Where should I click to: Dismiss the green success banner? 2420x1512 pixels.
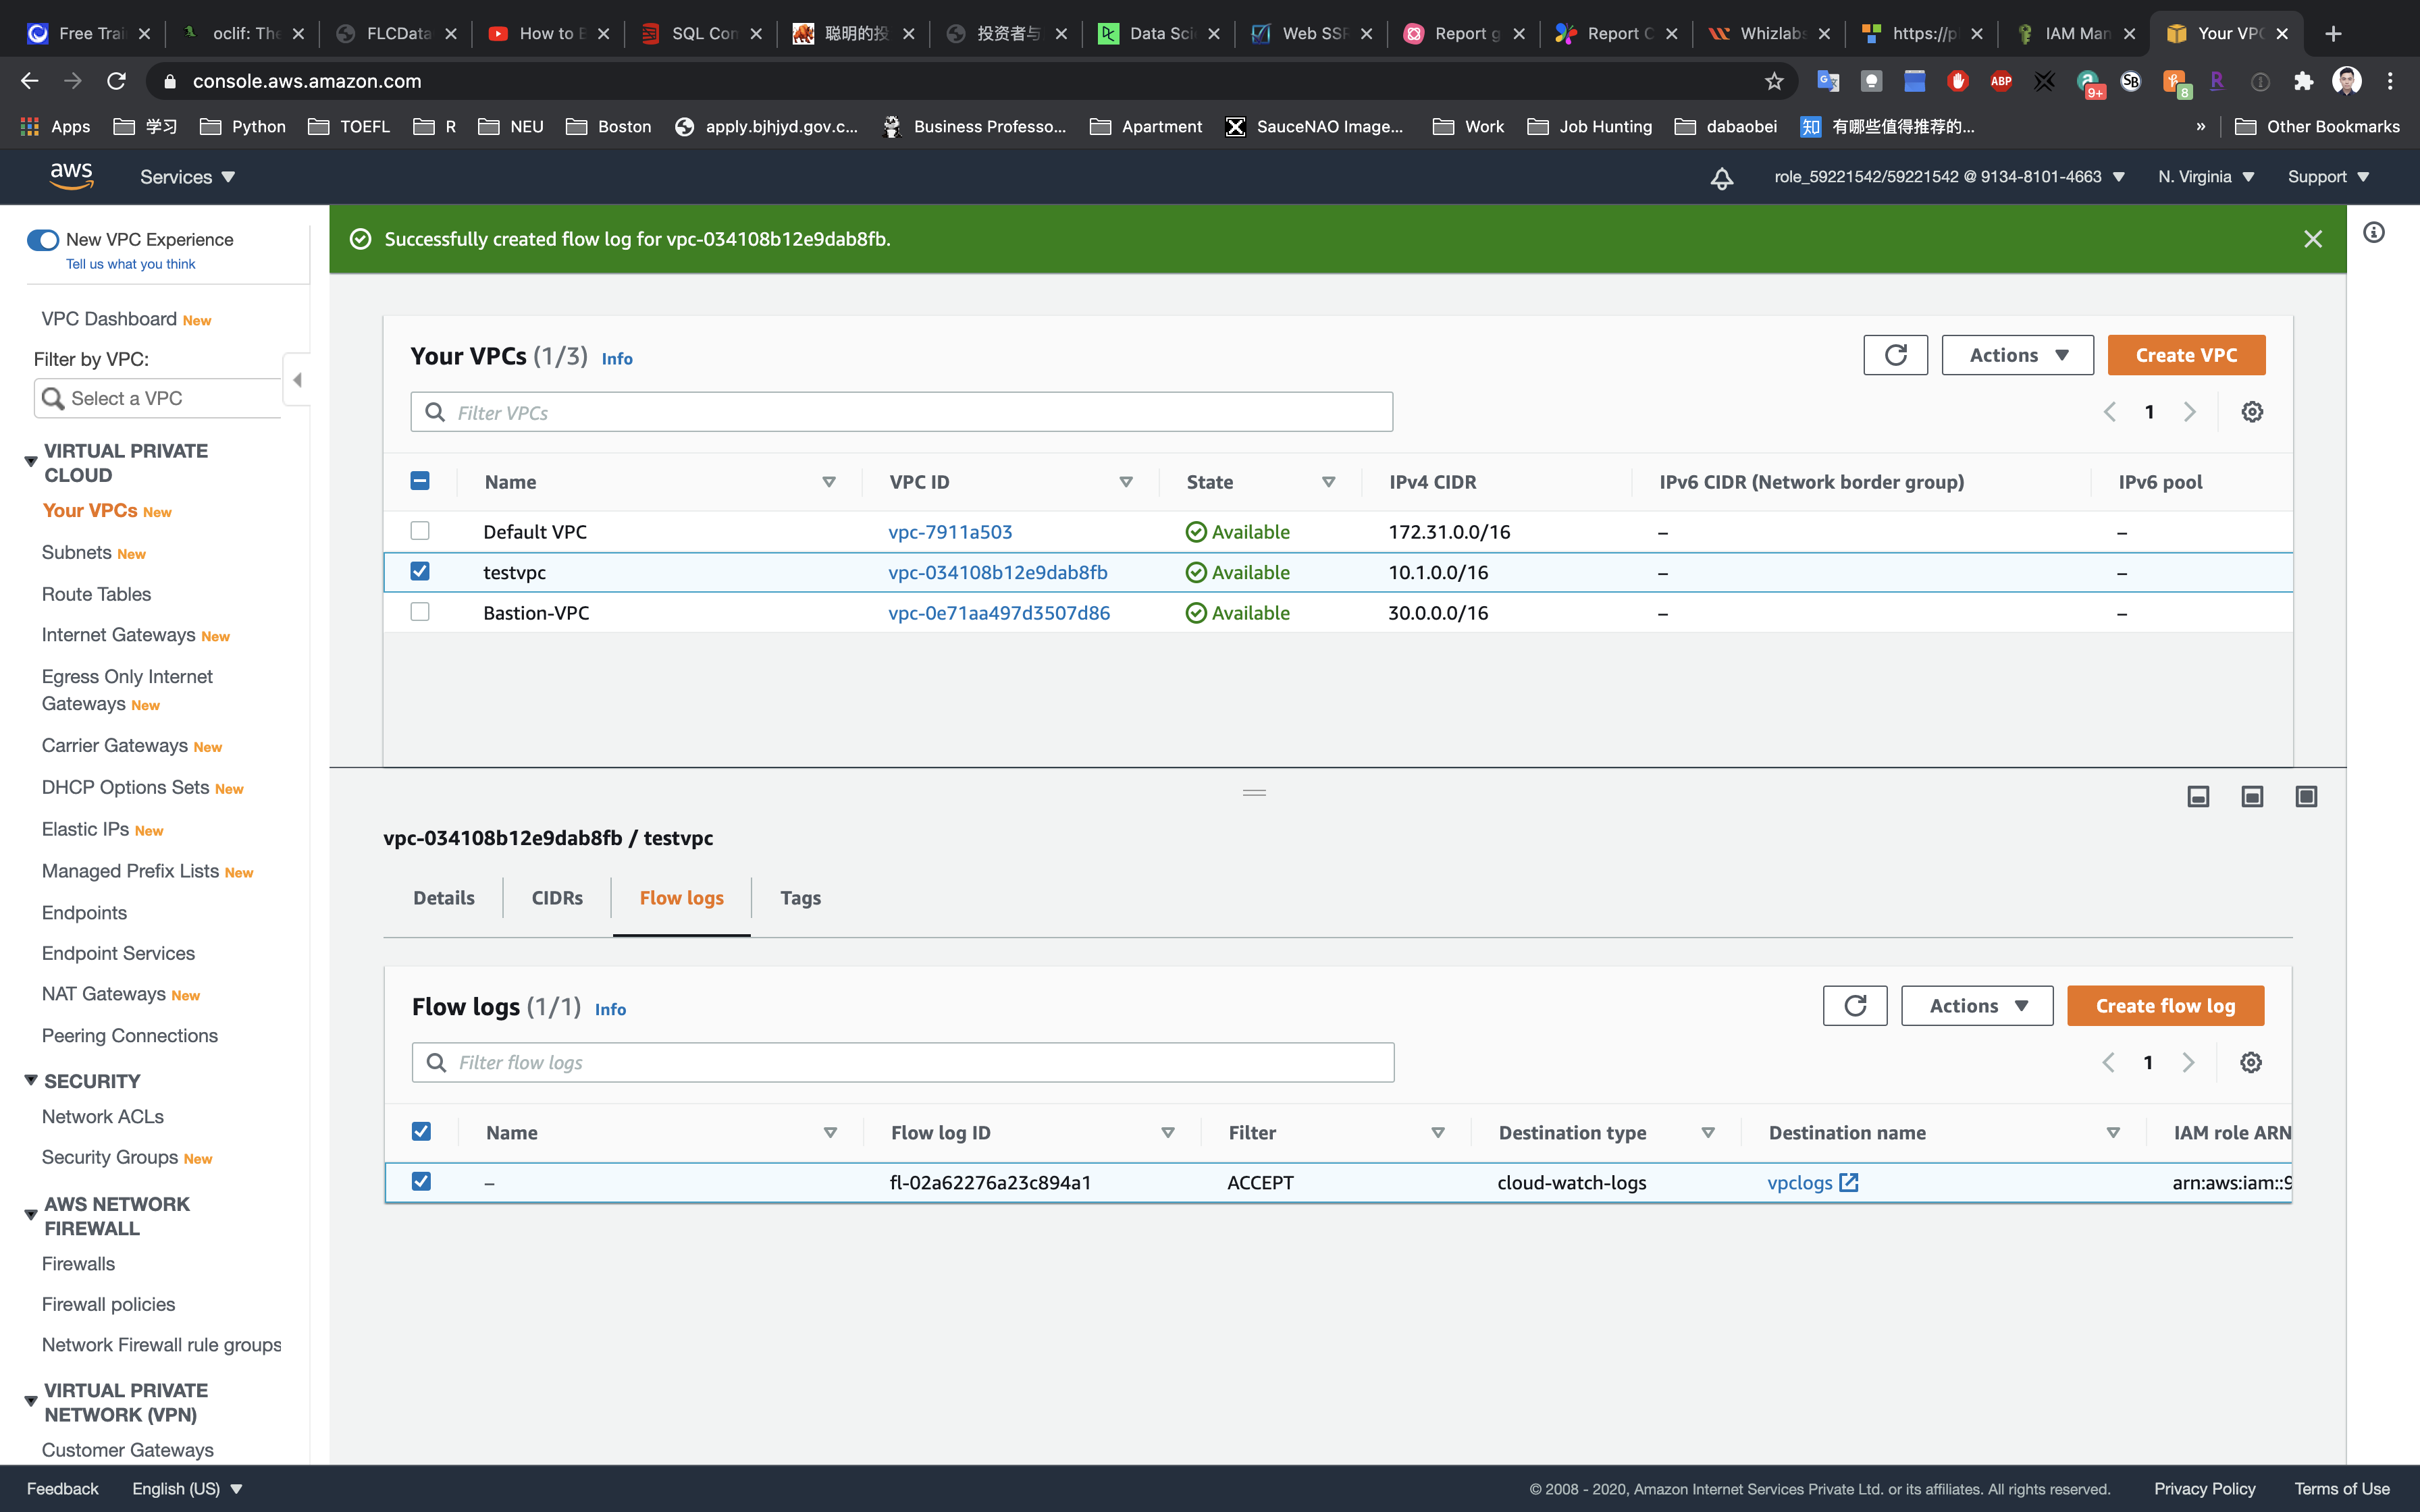pos(2312,239)
